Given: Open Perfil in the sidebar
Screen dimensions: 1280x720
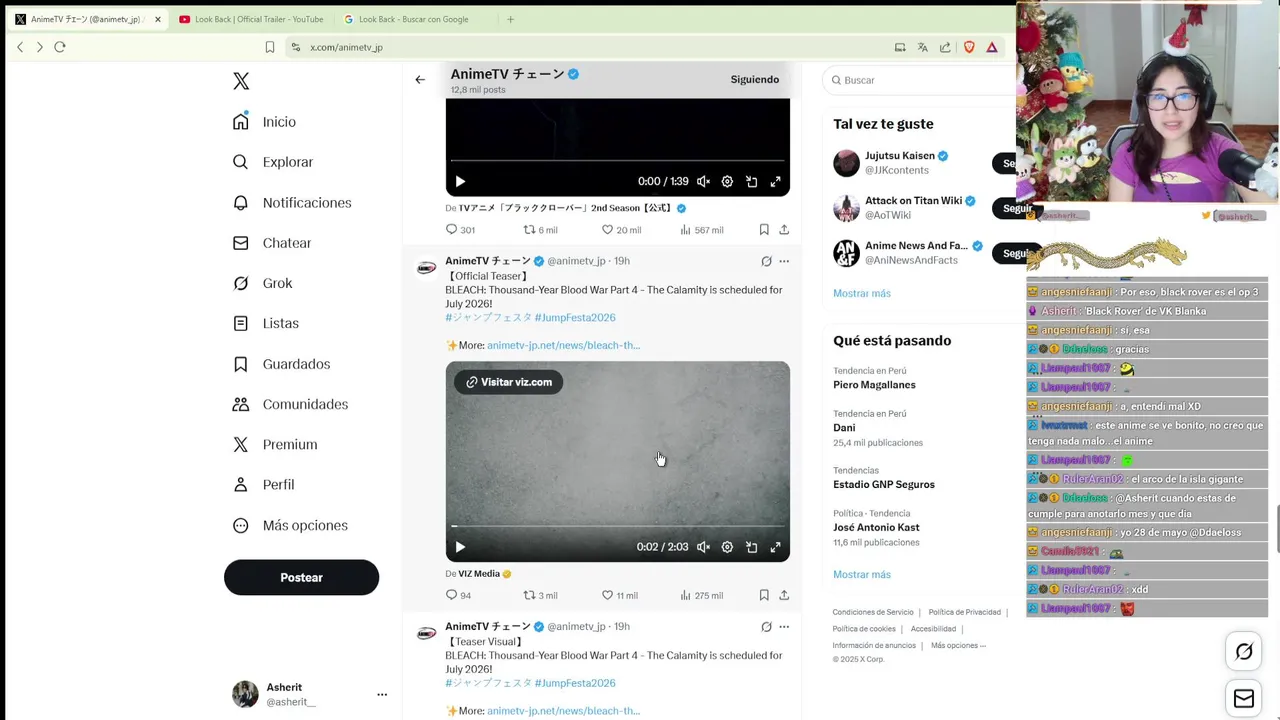Looking at the screenshot, I should 263,484.
